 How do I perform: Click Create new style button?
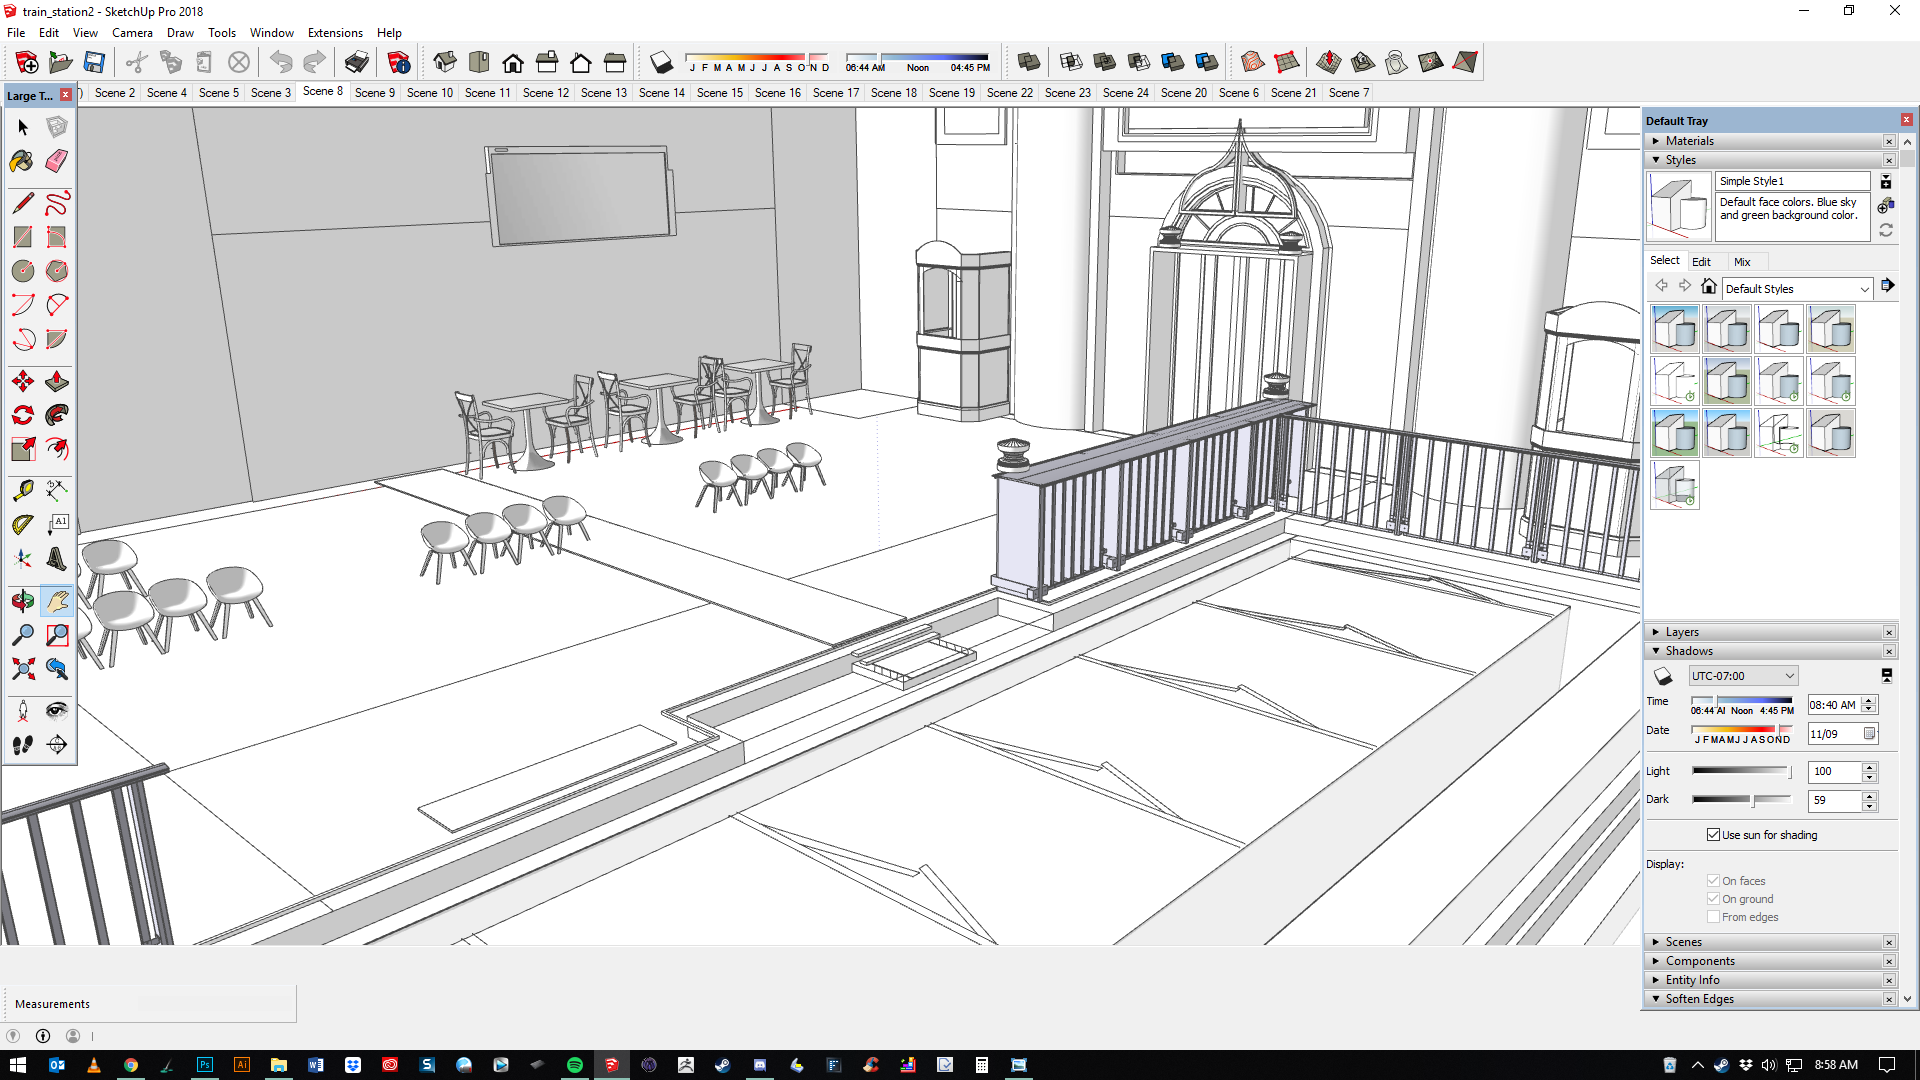[x=1886, y=205]
